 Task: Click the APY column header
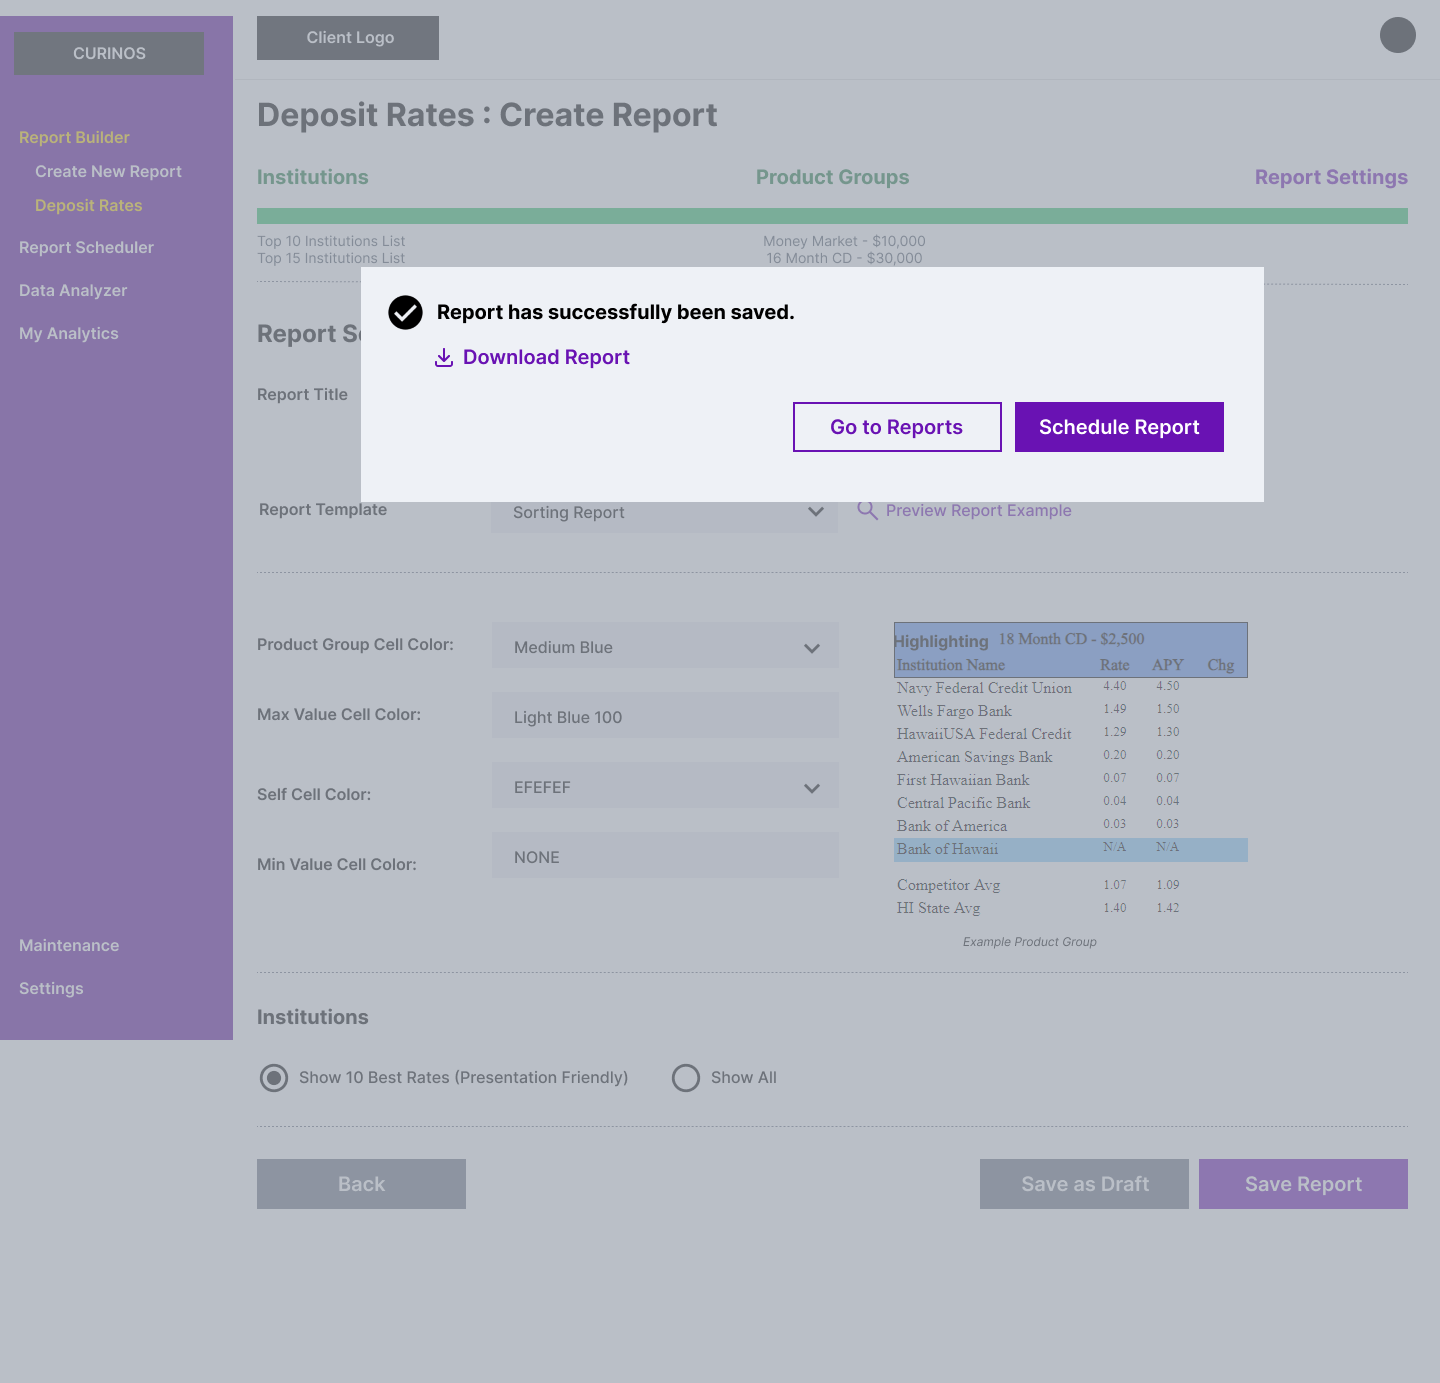coord(1167,665)
